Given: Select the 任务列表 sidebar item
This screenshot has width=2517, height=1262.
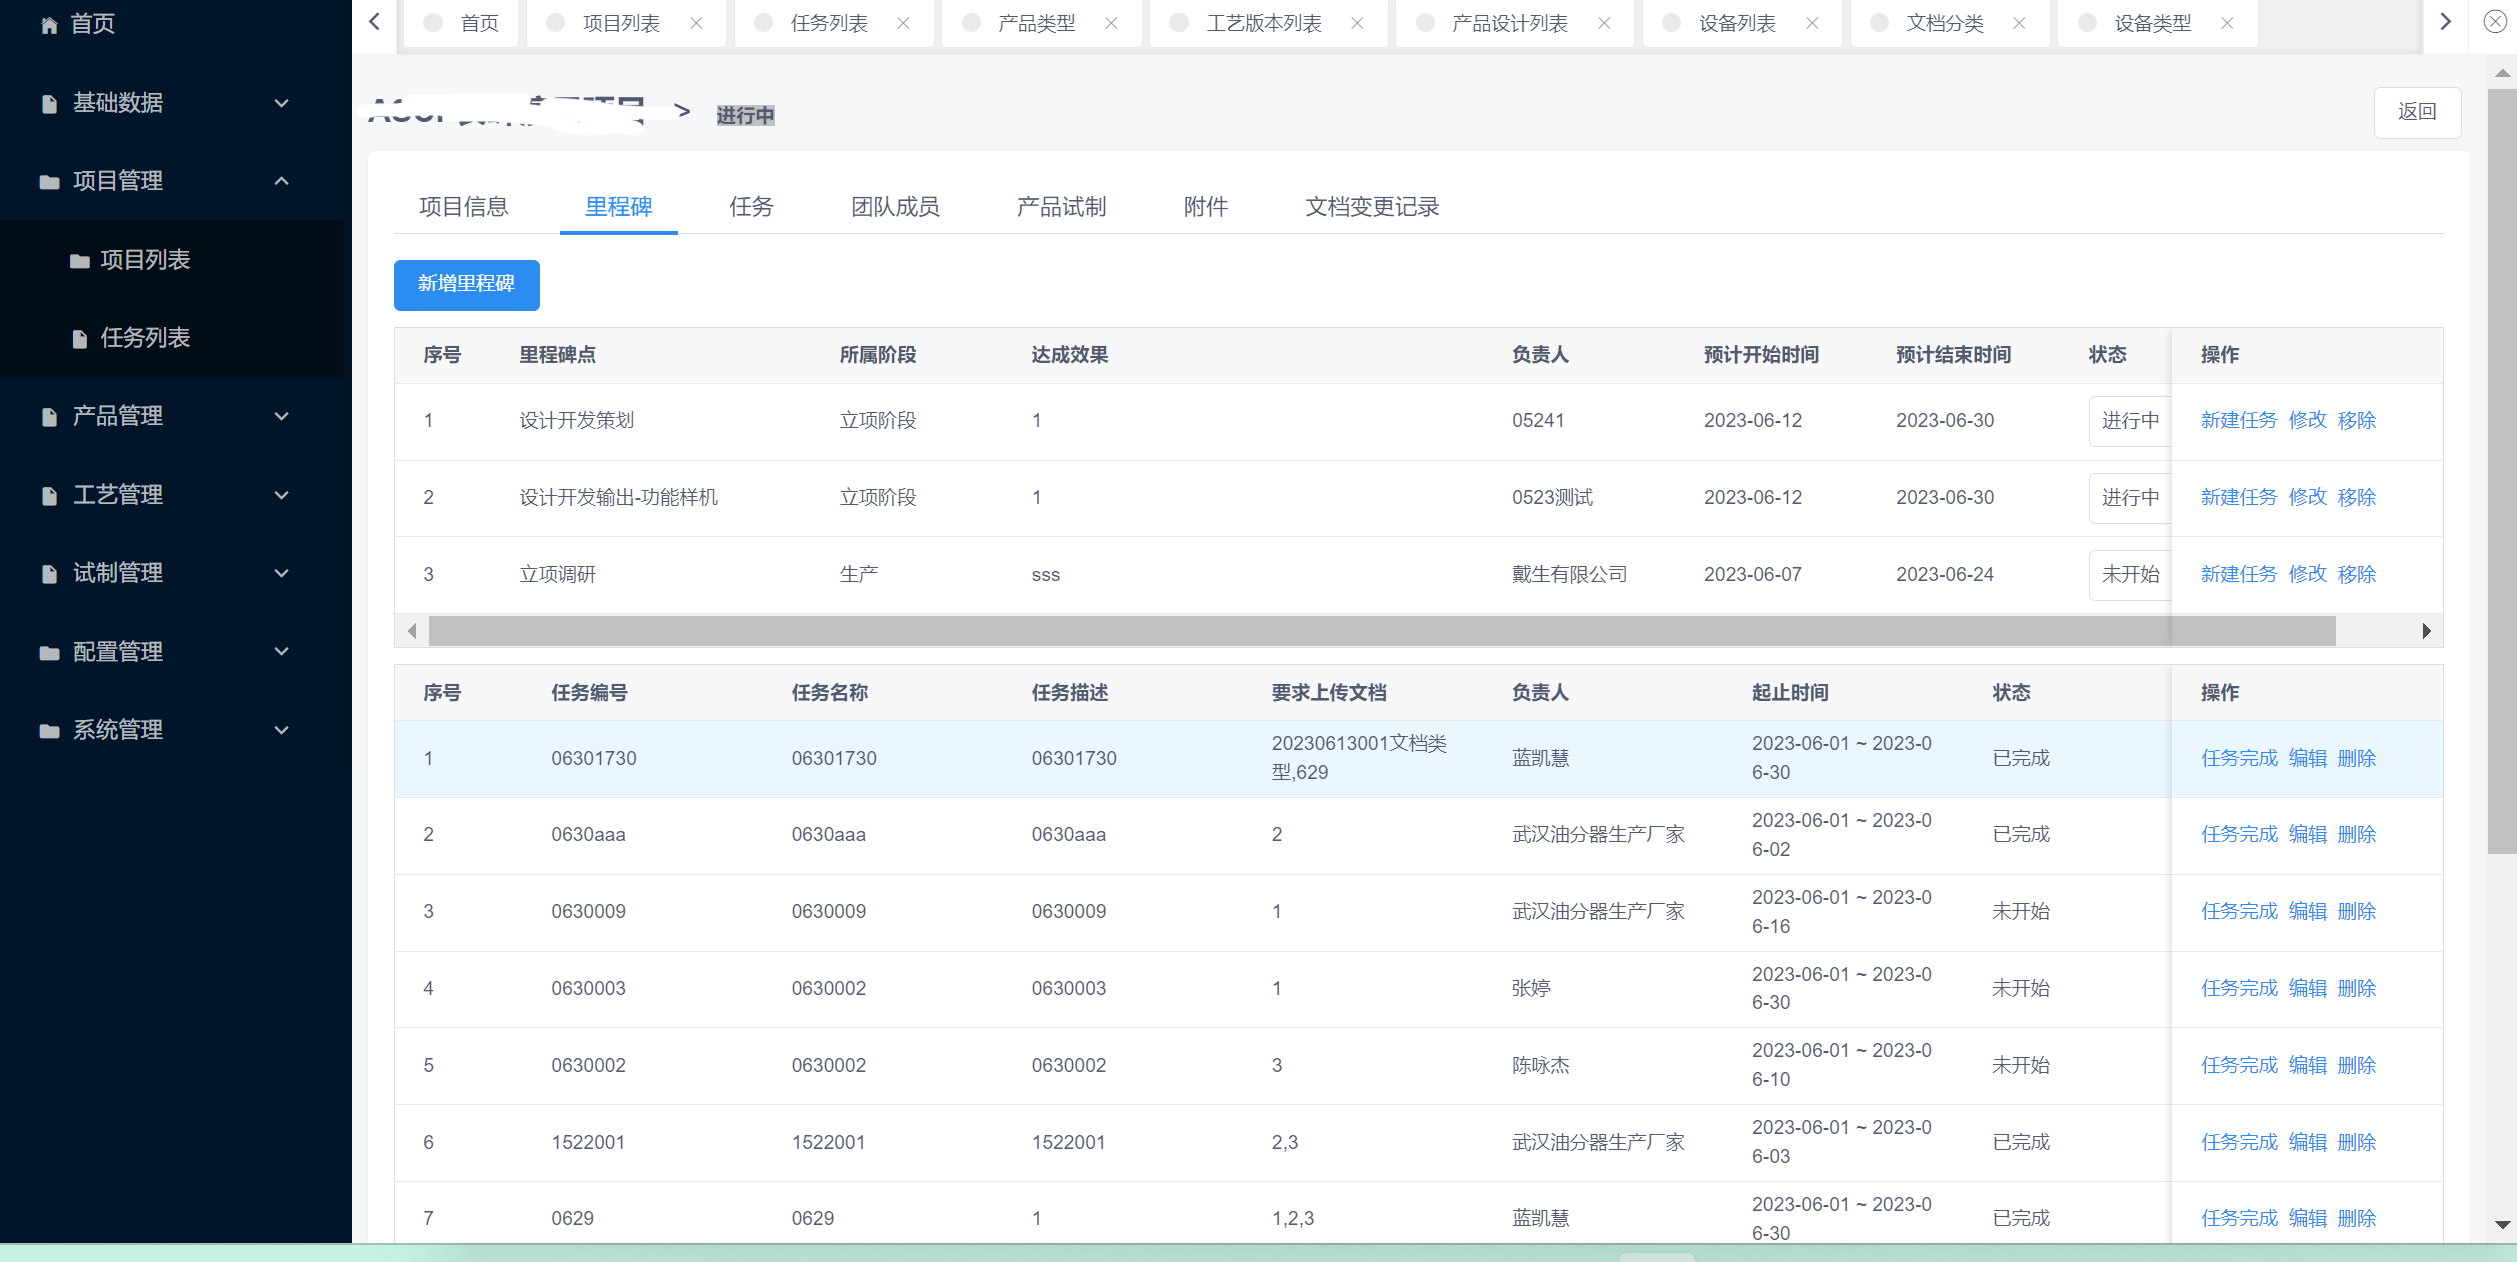Looking at the screenshot, I should pyautogui.click(x=172, y=338).
